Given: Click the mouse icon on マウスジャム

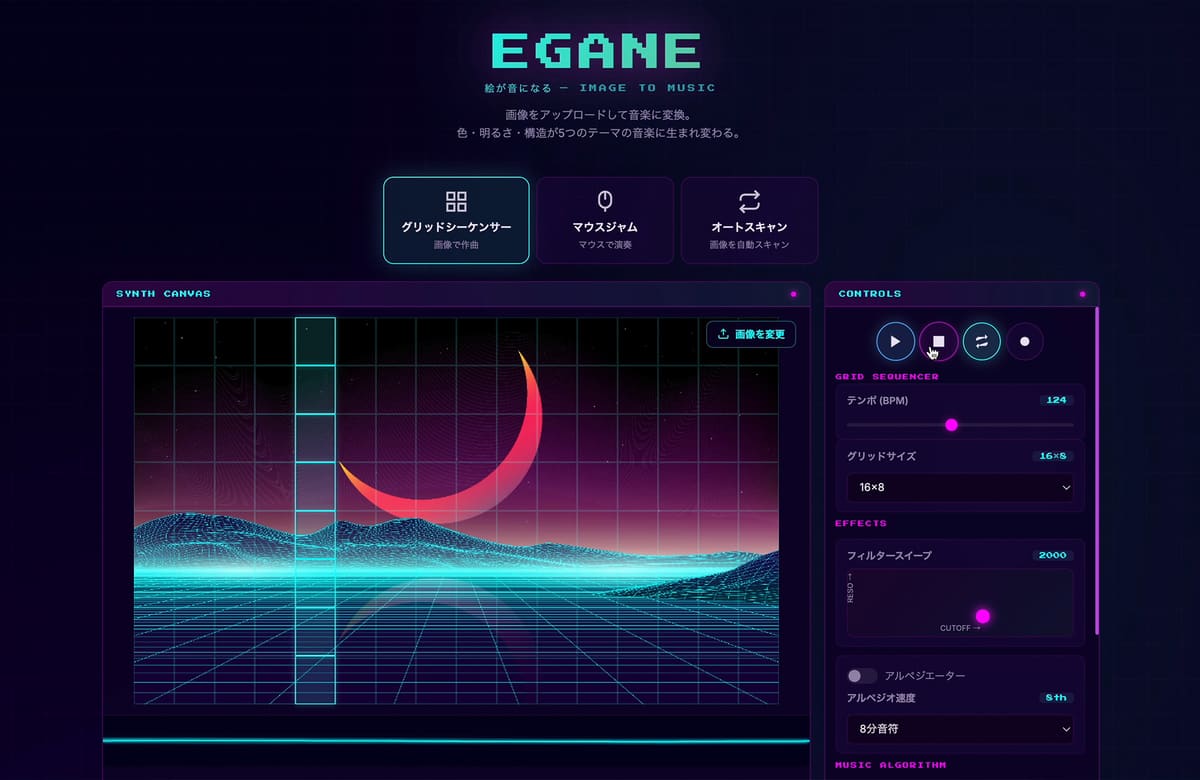Looking at the screenshot, I should (604, 201).
